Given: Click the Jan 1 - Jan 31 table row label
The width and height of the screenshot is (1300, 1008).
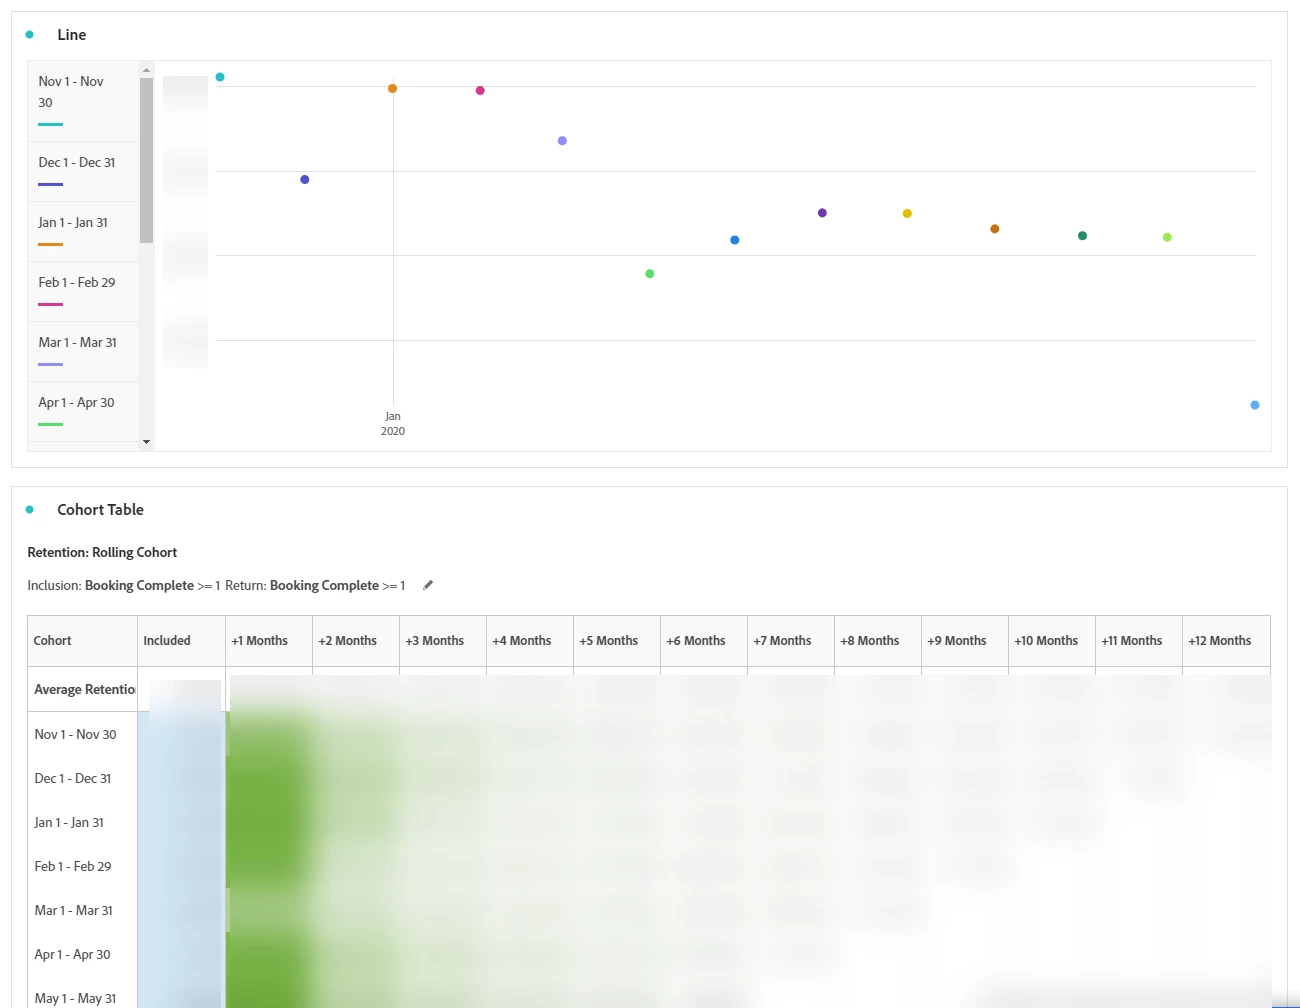Looking at the screenshot, I should coord(69,822).
